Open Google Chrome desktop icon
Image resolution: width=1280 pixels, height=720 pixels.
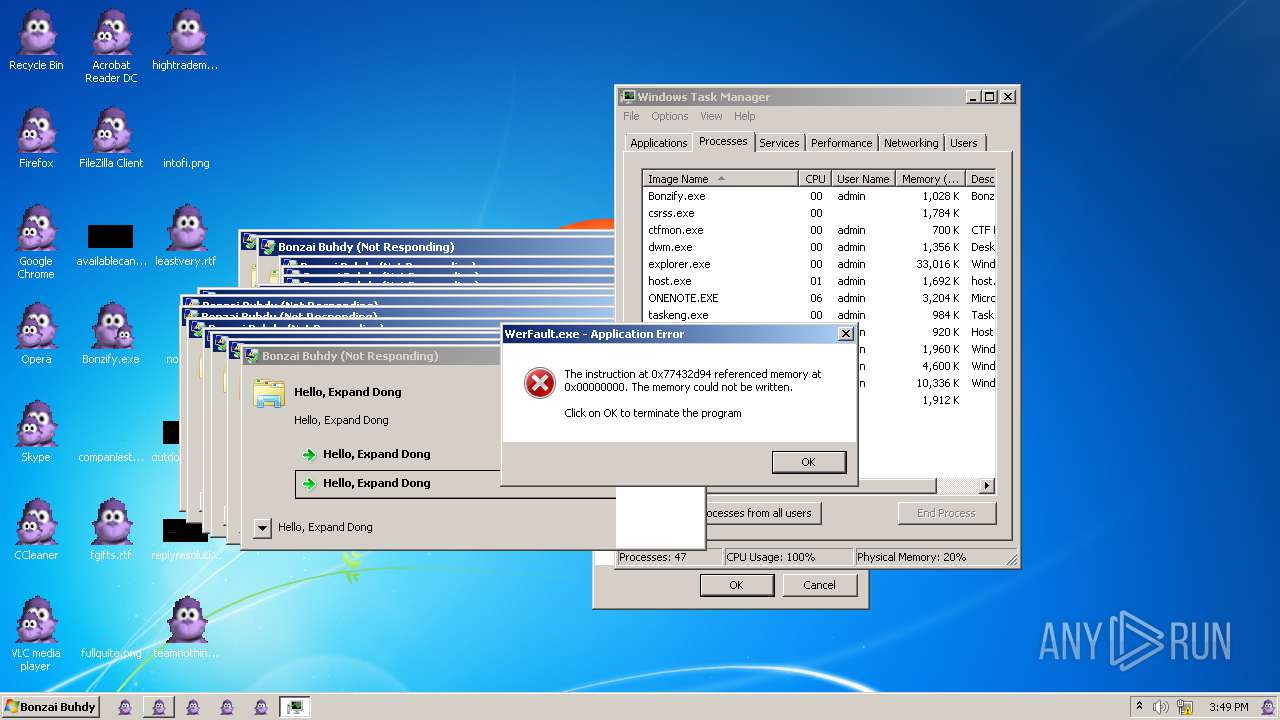(36, 243)
